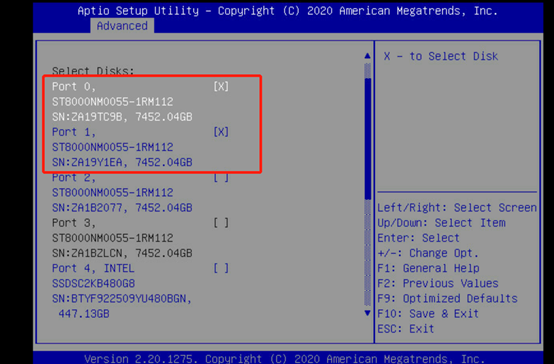Toggle Port 1 disk checkbox
The image size is (554, 364).
pyautogui.click(x=221, y=132)
